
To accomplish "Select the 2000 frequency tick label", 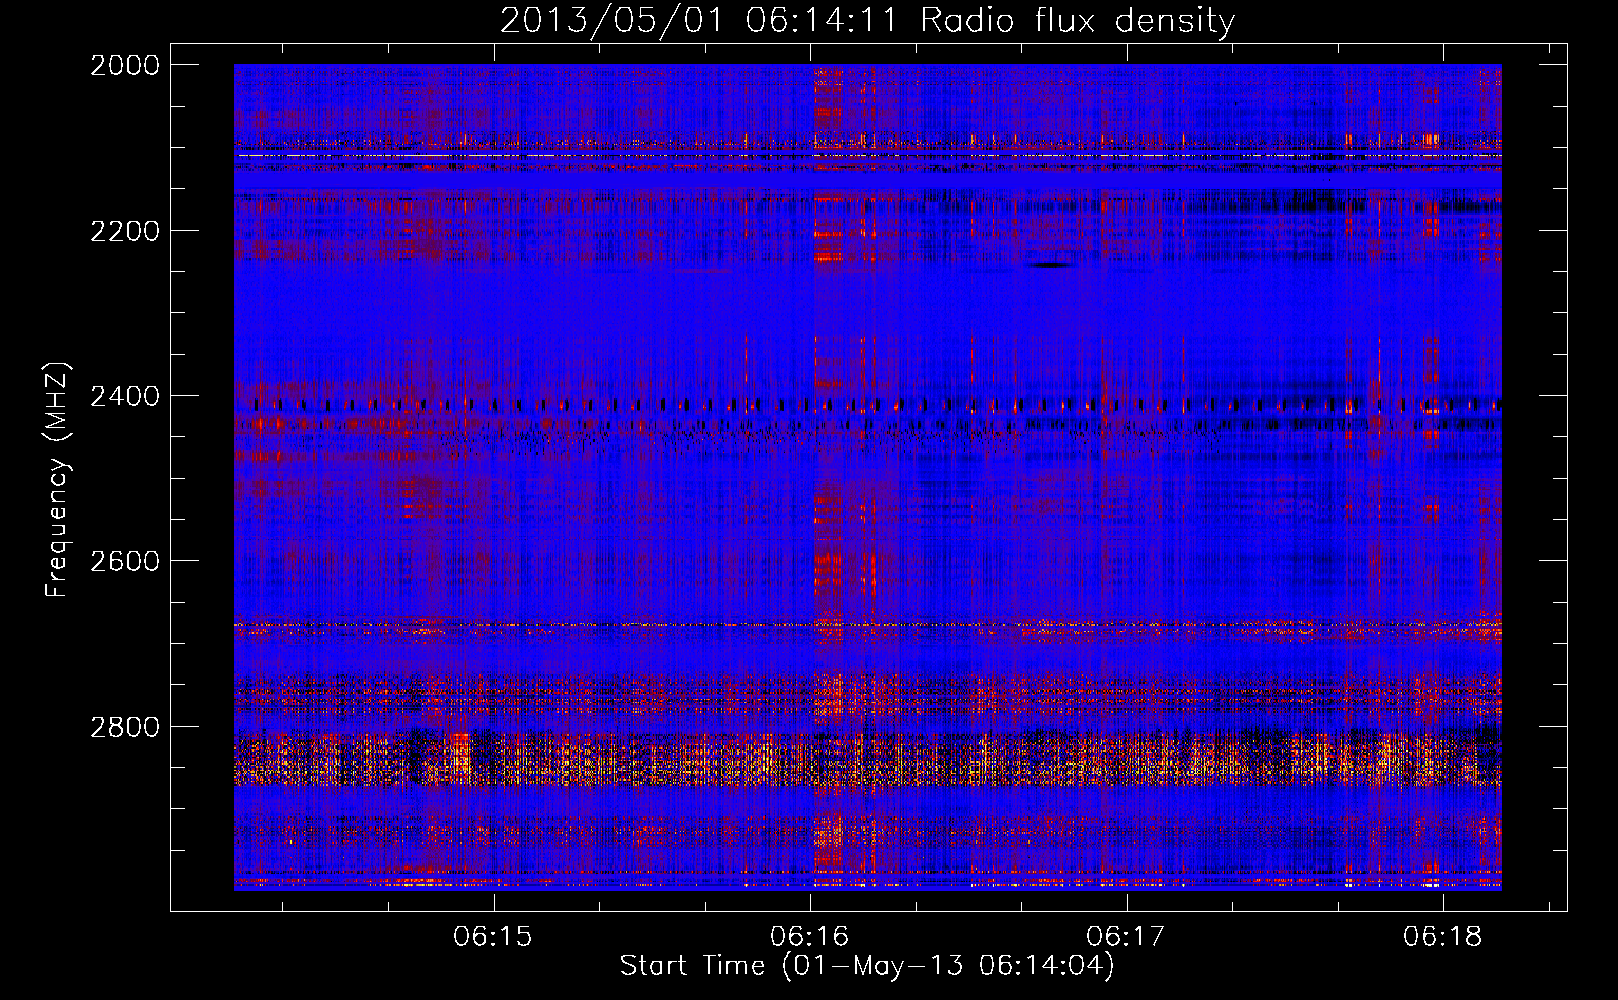I will click(125, 65).
